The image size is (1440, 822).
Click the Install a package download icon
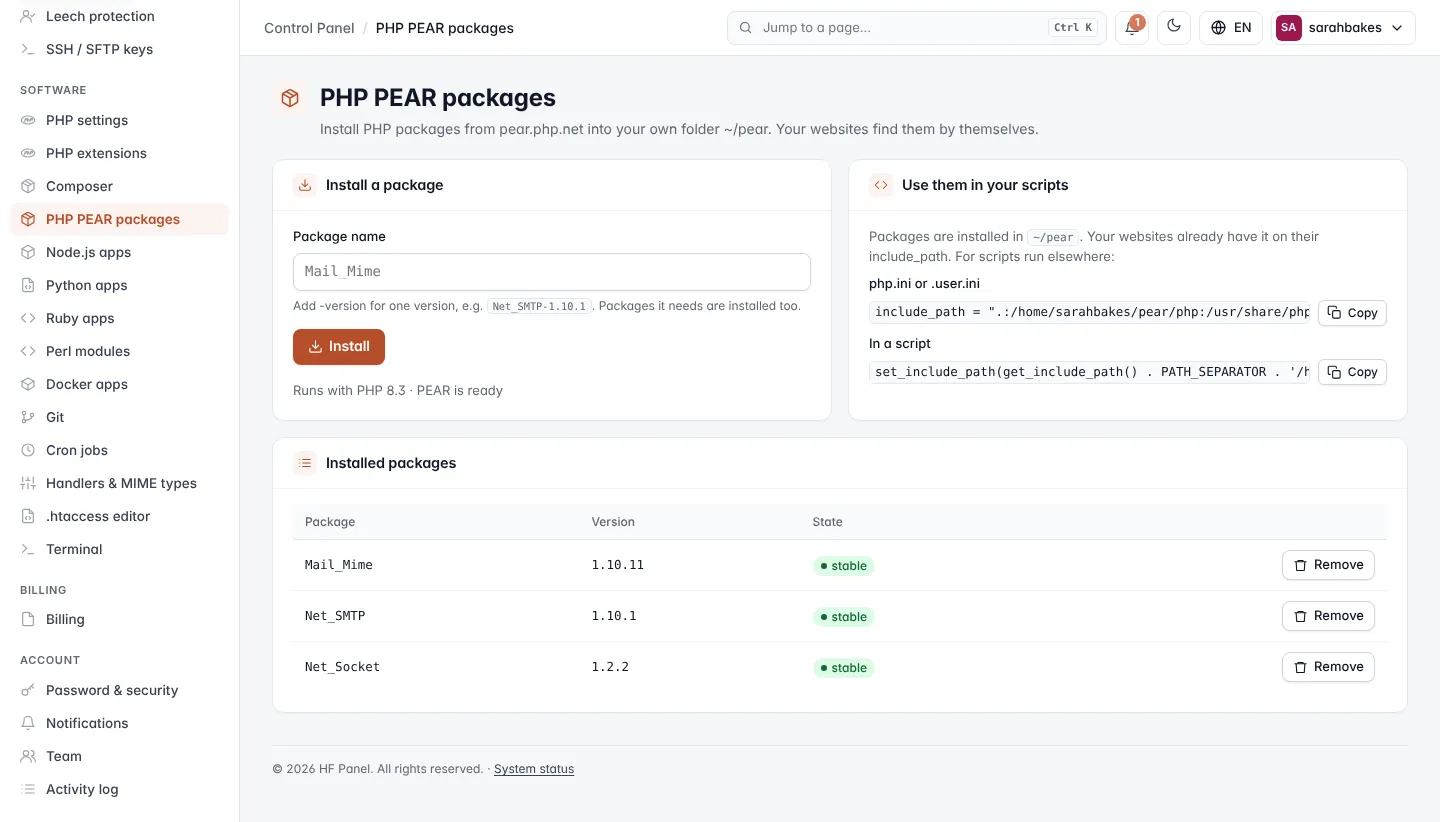(305, 185)
